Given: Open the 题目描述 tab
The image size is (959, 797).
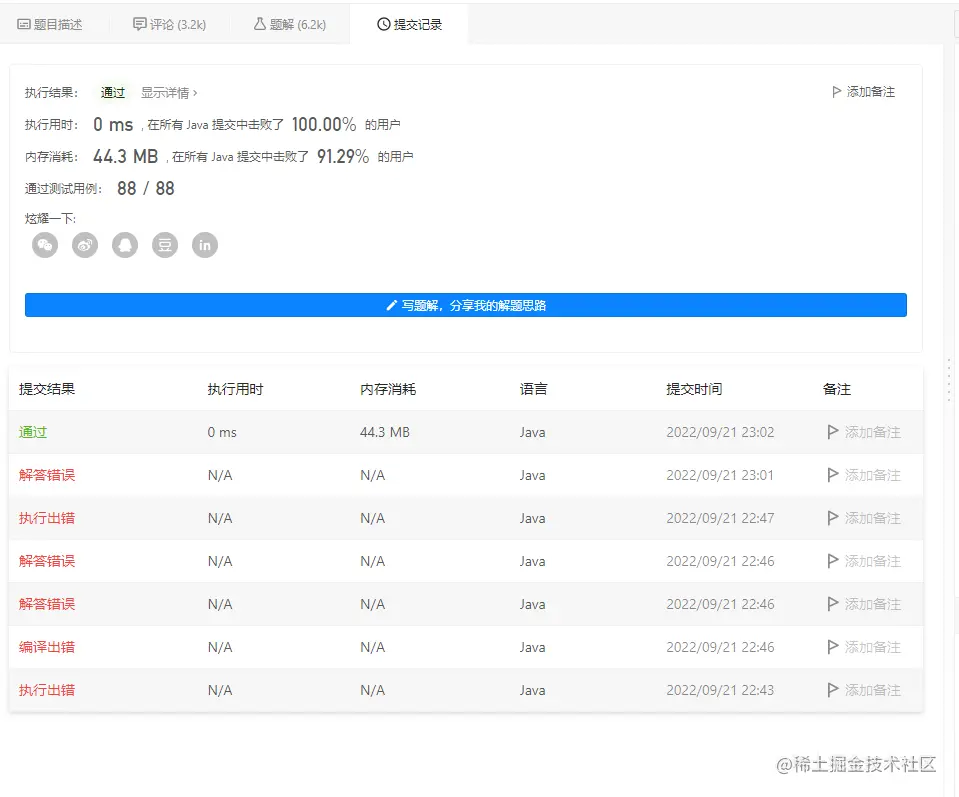Looking at the screenshot, I should [x=50, y=24].
